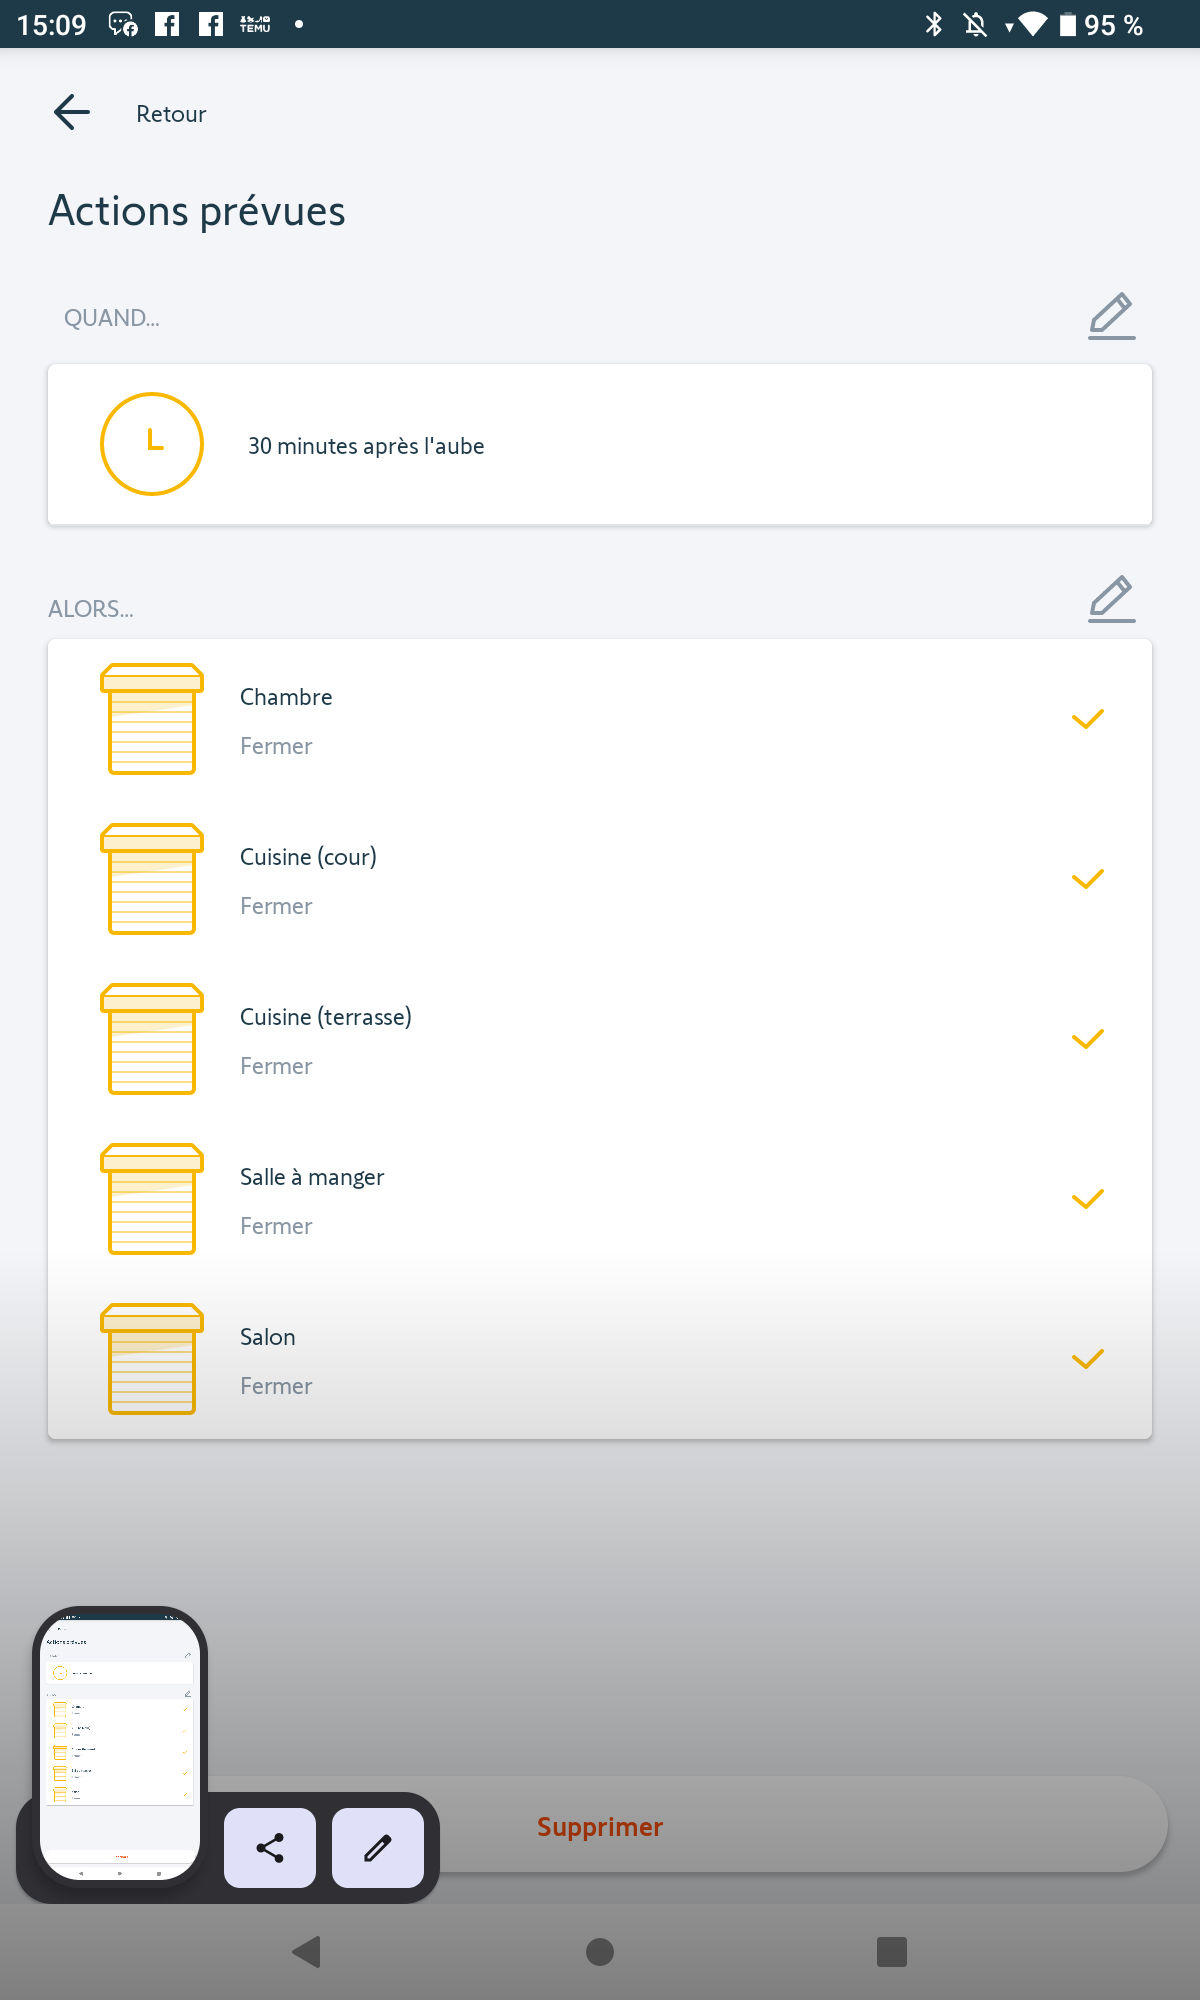Toggle the Chambre checkmark
Image resolution: width=1200 pixels, height=2000 pixels.
click(x=1087, y=719)
